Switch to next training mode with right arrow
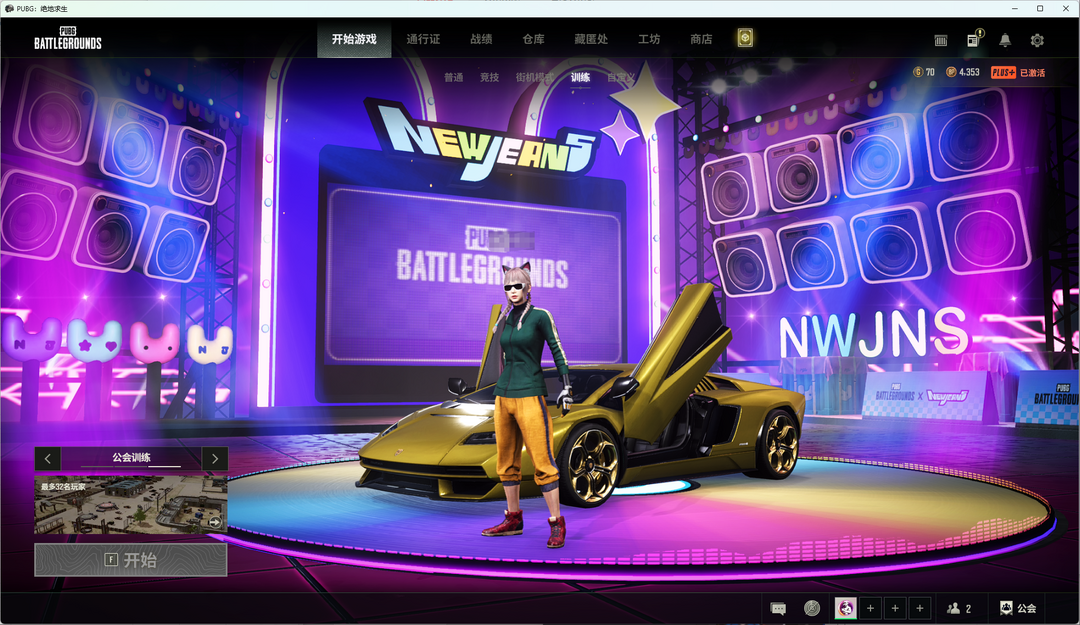1080x625 pixels. click(215, 458)
